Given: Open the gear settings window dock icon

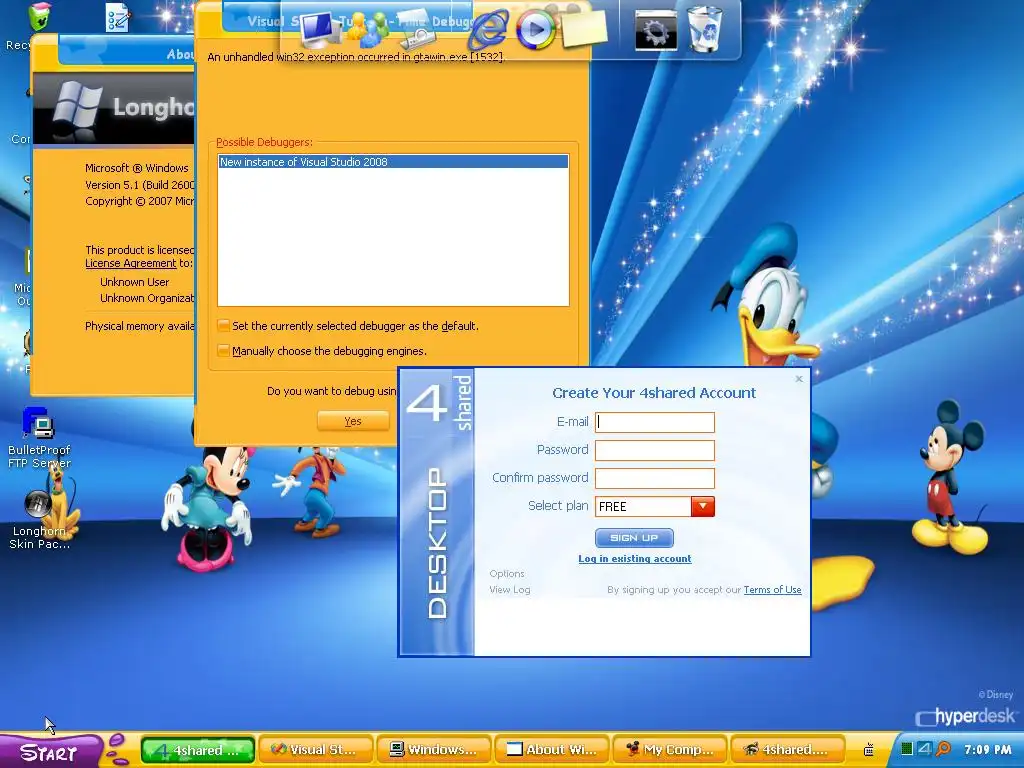Looking at the screenshot, I should (656, 29).
